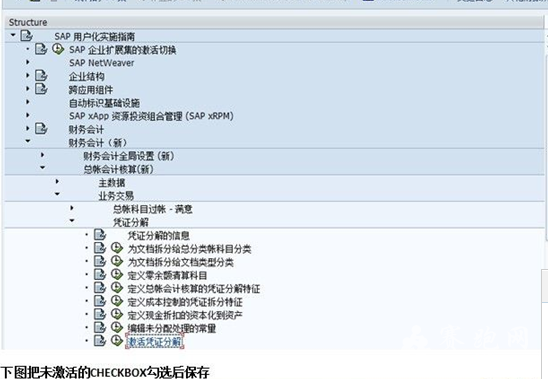Viewport: 548px width, 379px height.
Task: Click the 总帐科目过帐 - 满意 label
Action: pyautogui.click(x=153, y=209)
